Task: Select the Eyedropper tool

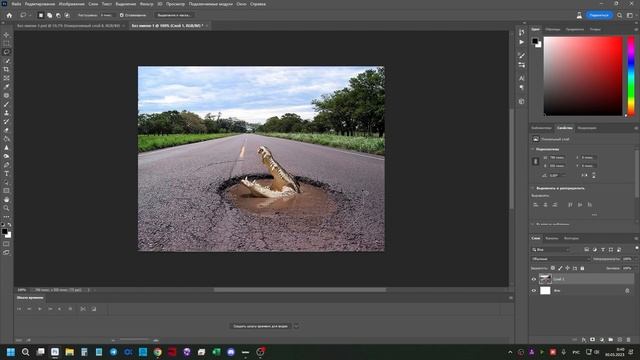Action: pyautogui.click(x=6, y=87)
